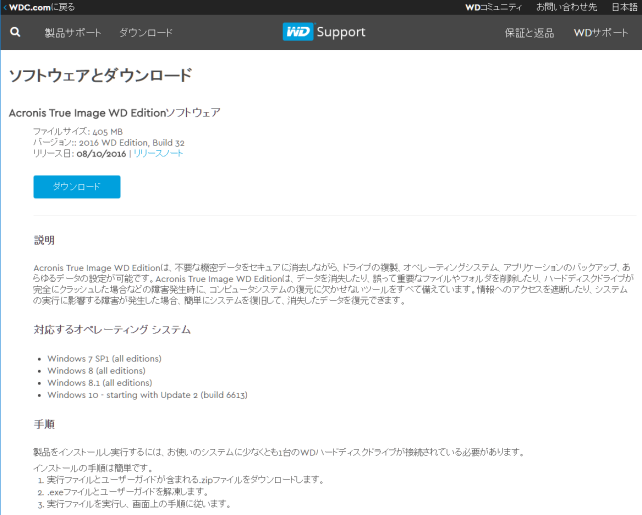The height and width of the screenshot is (515, 642).
Task: Select the Windows 8.1 (all editions) item
Action: pos(100,383)
